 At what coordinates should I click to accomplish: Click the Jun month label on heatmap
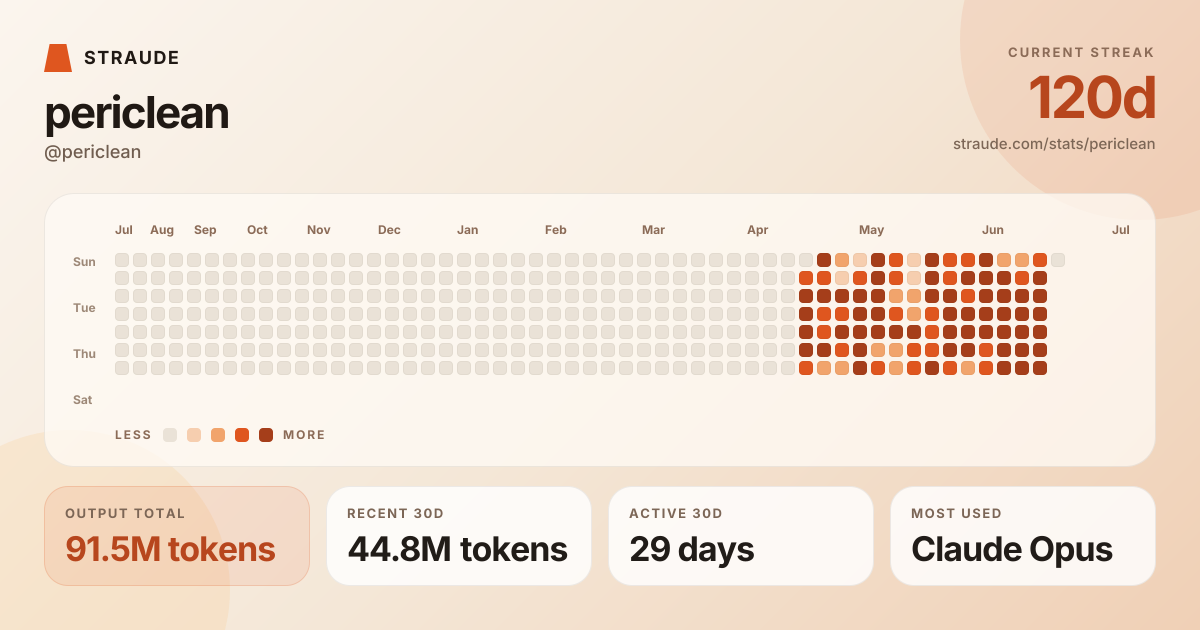coord(993,230)
